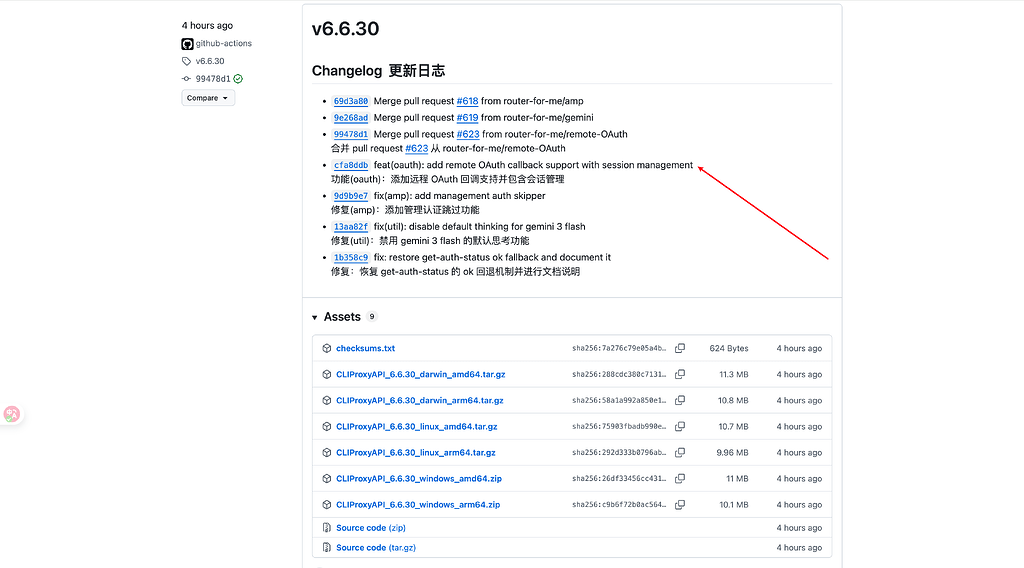Open pull request #623 in the English line
This screenshot has width=1024, height=568.
pyautogui.click(x=468, y=134)
